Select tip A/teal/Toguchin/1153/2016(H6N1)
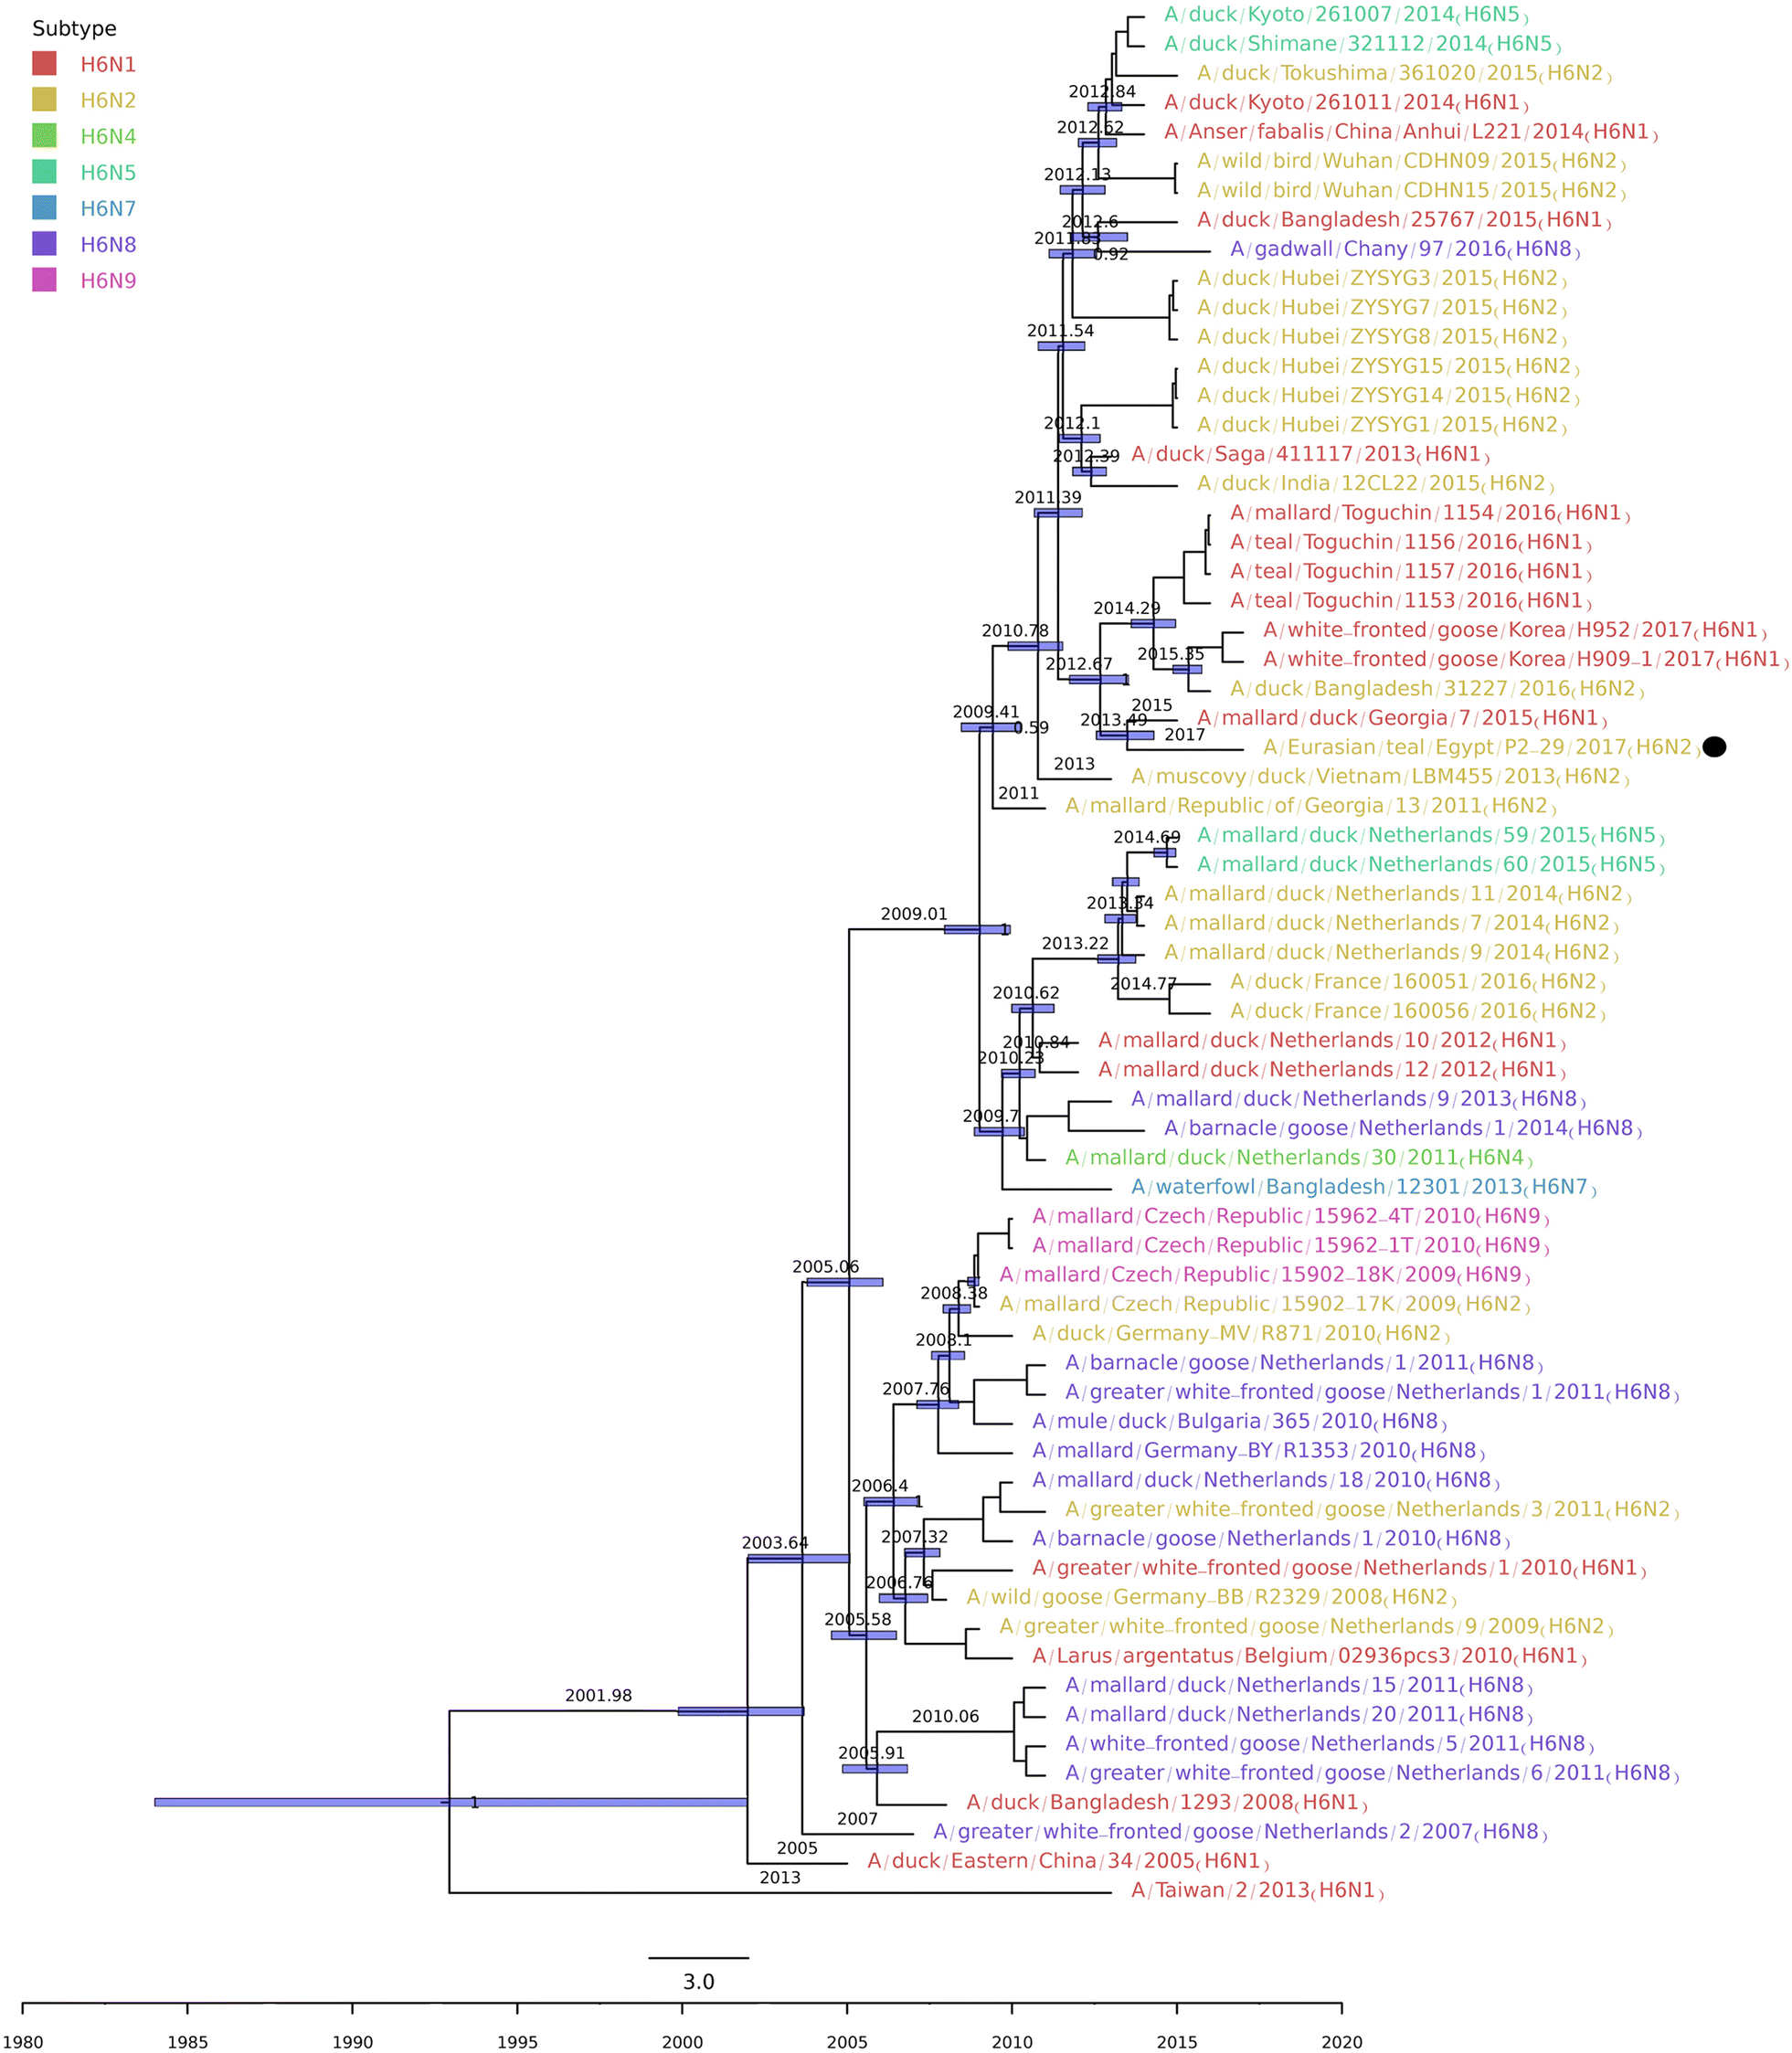Screen dimensions: 1792x2053 click(1411, 601)
